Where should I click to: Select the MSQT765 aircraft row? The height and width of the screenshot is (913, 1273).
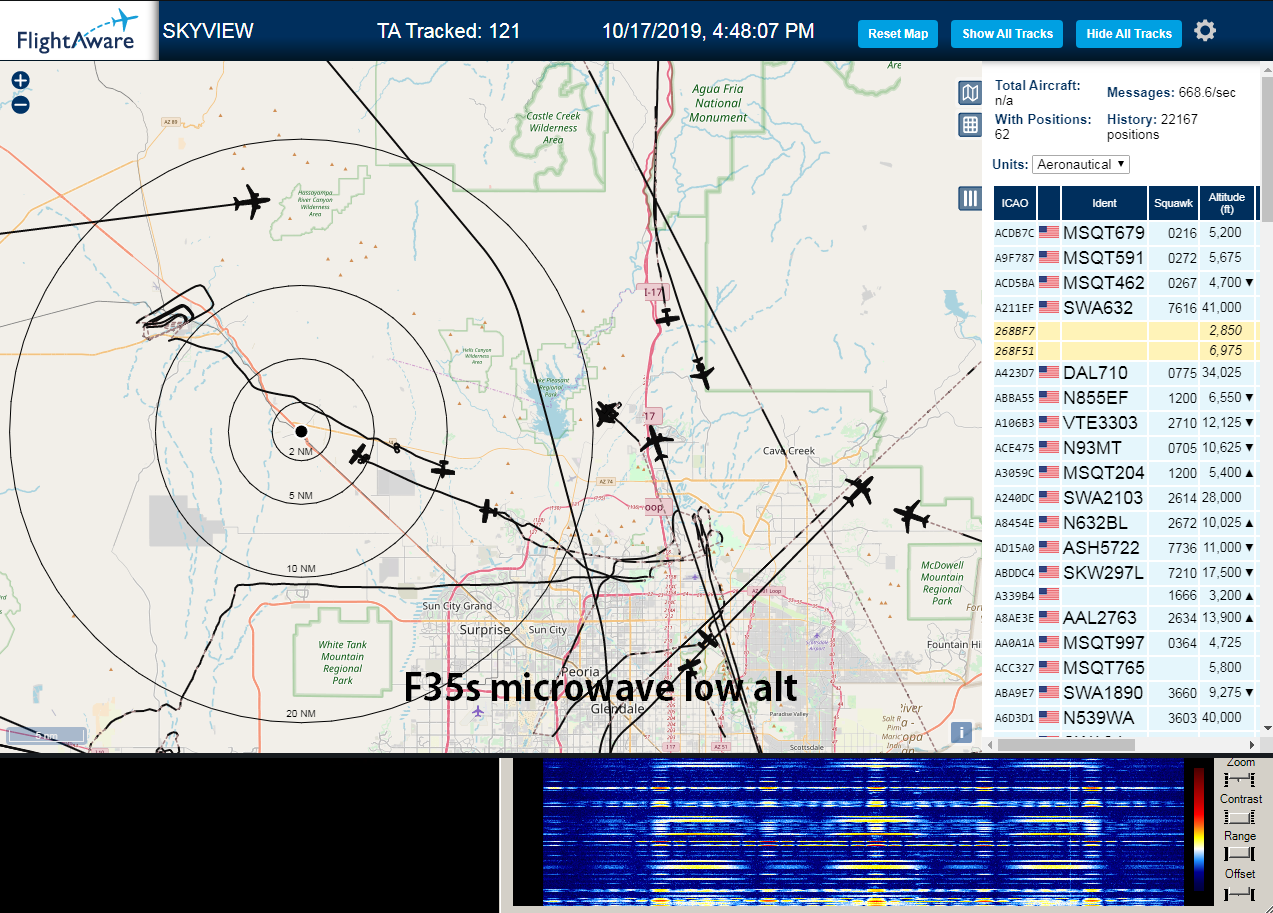1126,667
